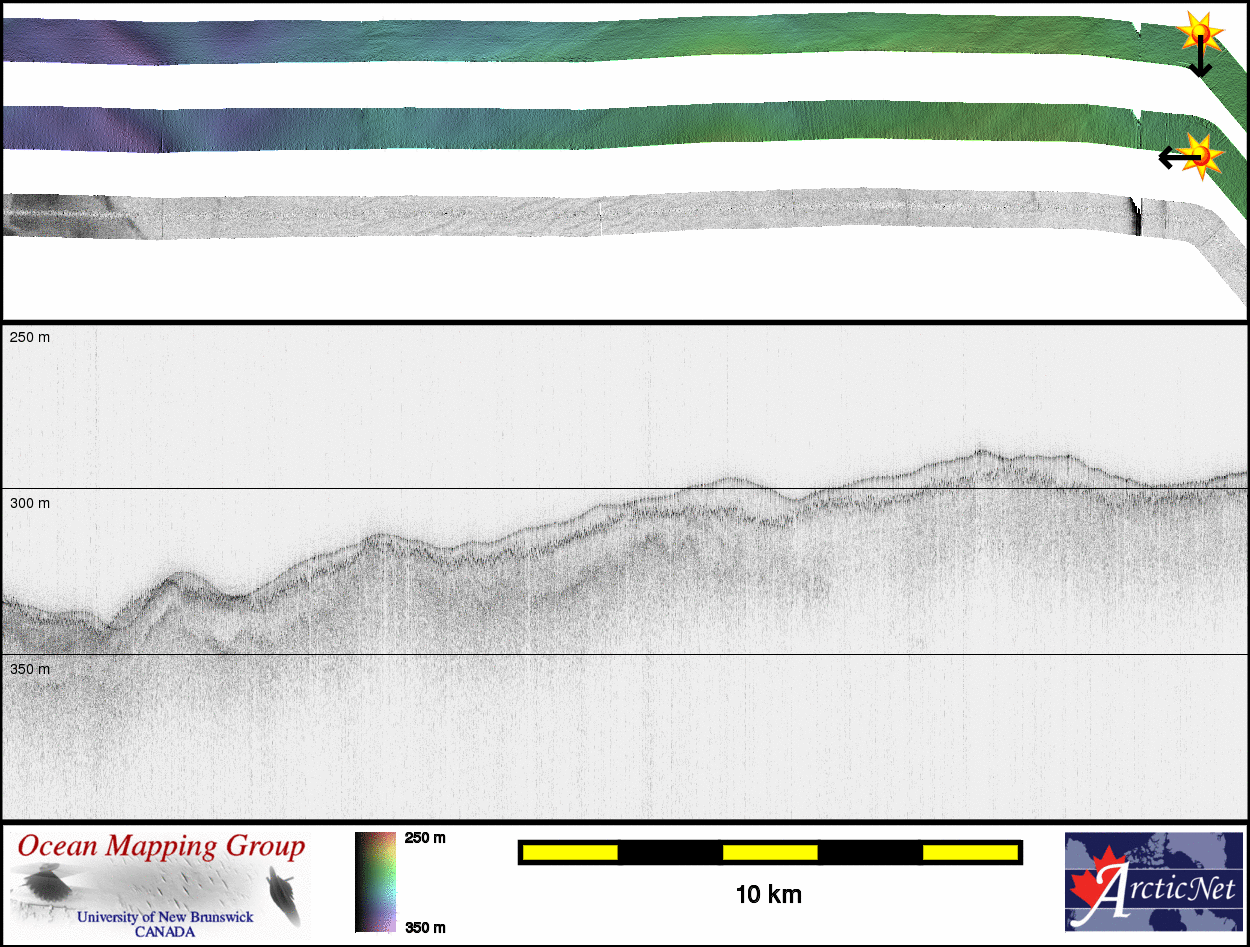Select the 350 m label beside color legend
The width and height of the screenshot is (1250, 947).
425,927
